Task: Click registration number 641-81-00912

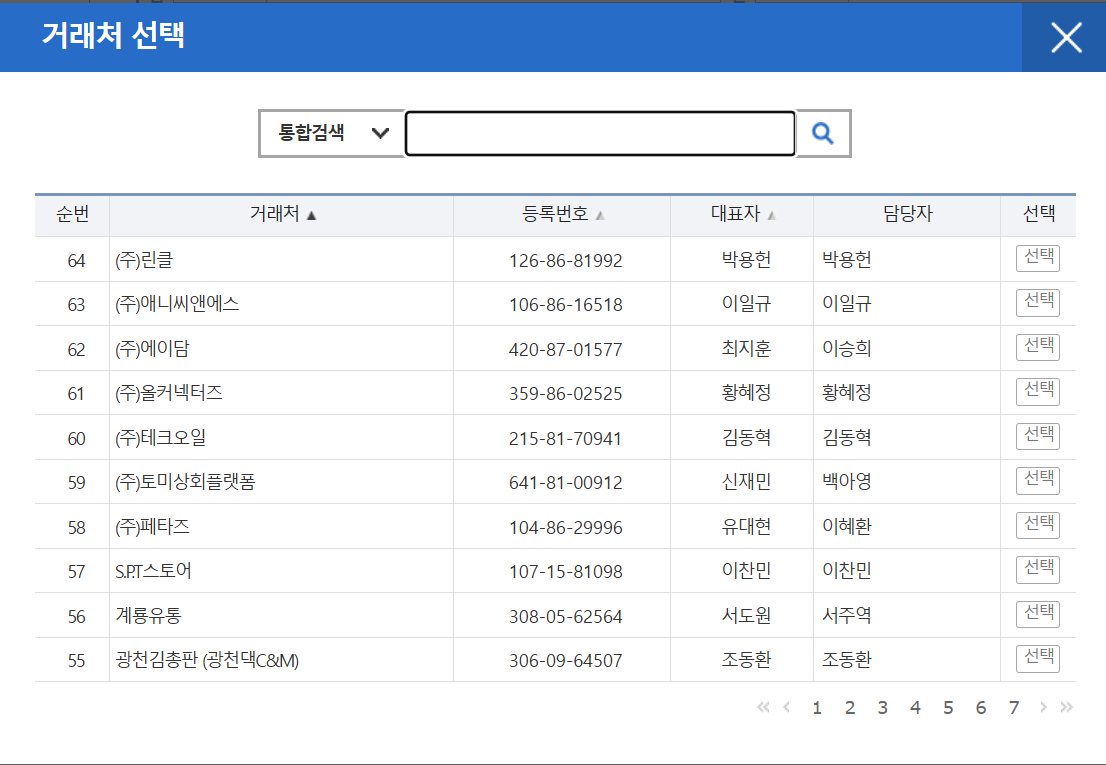Action: tap(566, 482)
